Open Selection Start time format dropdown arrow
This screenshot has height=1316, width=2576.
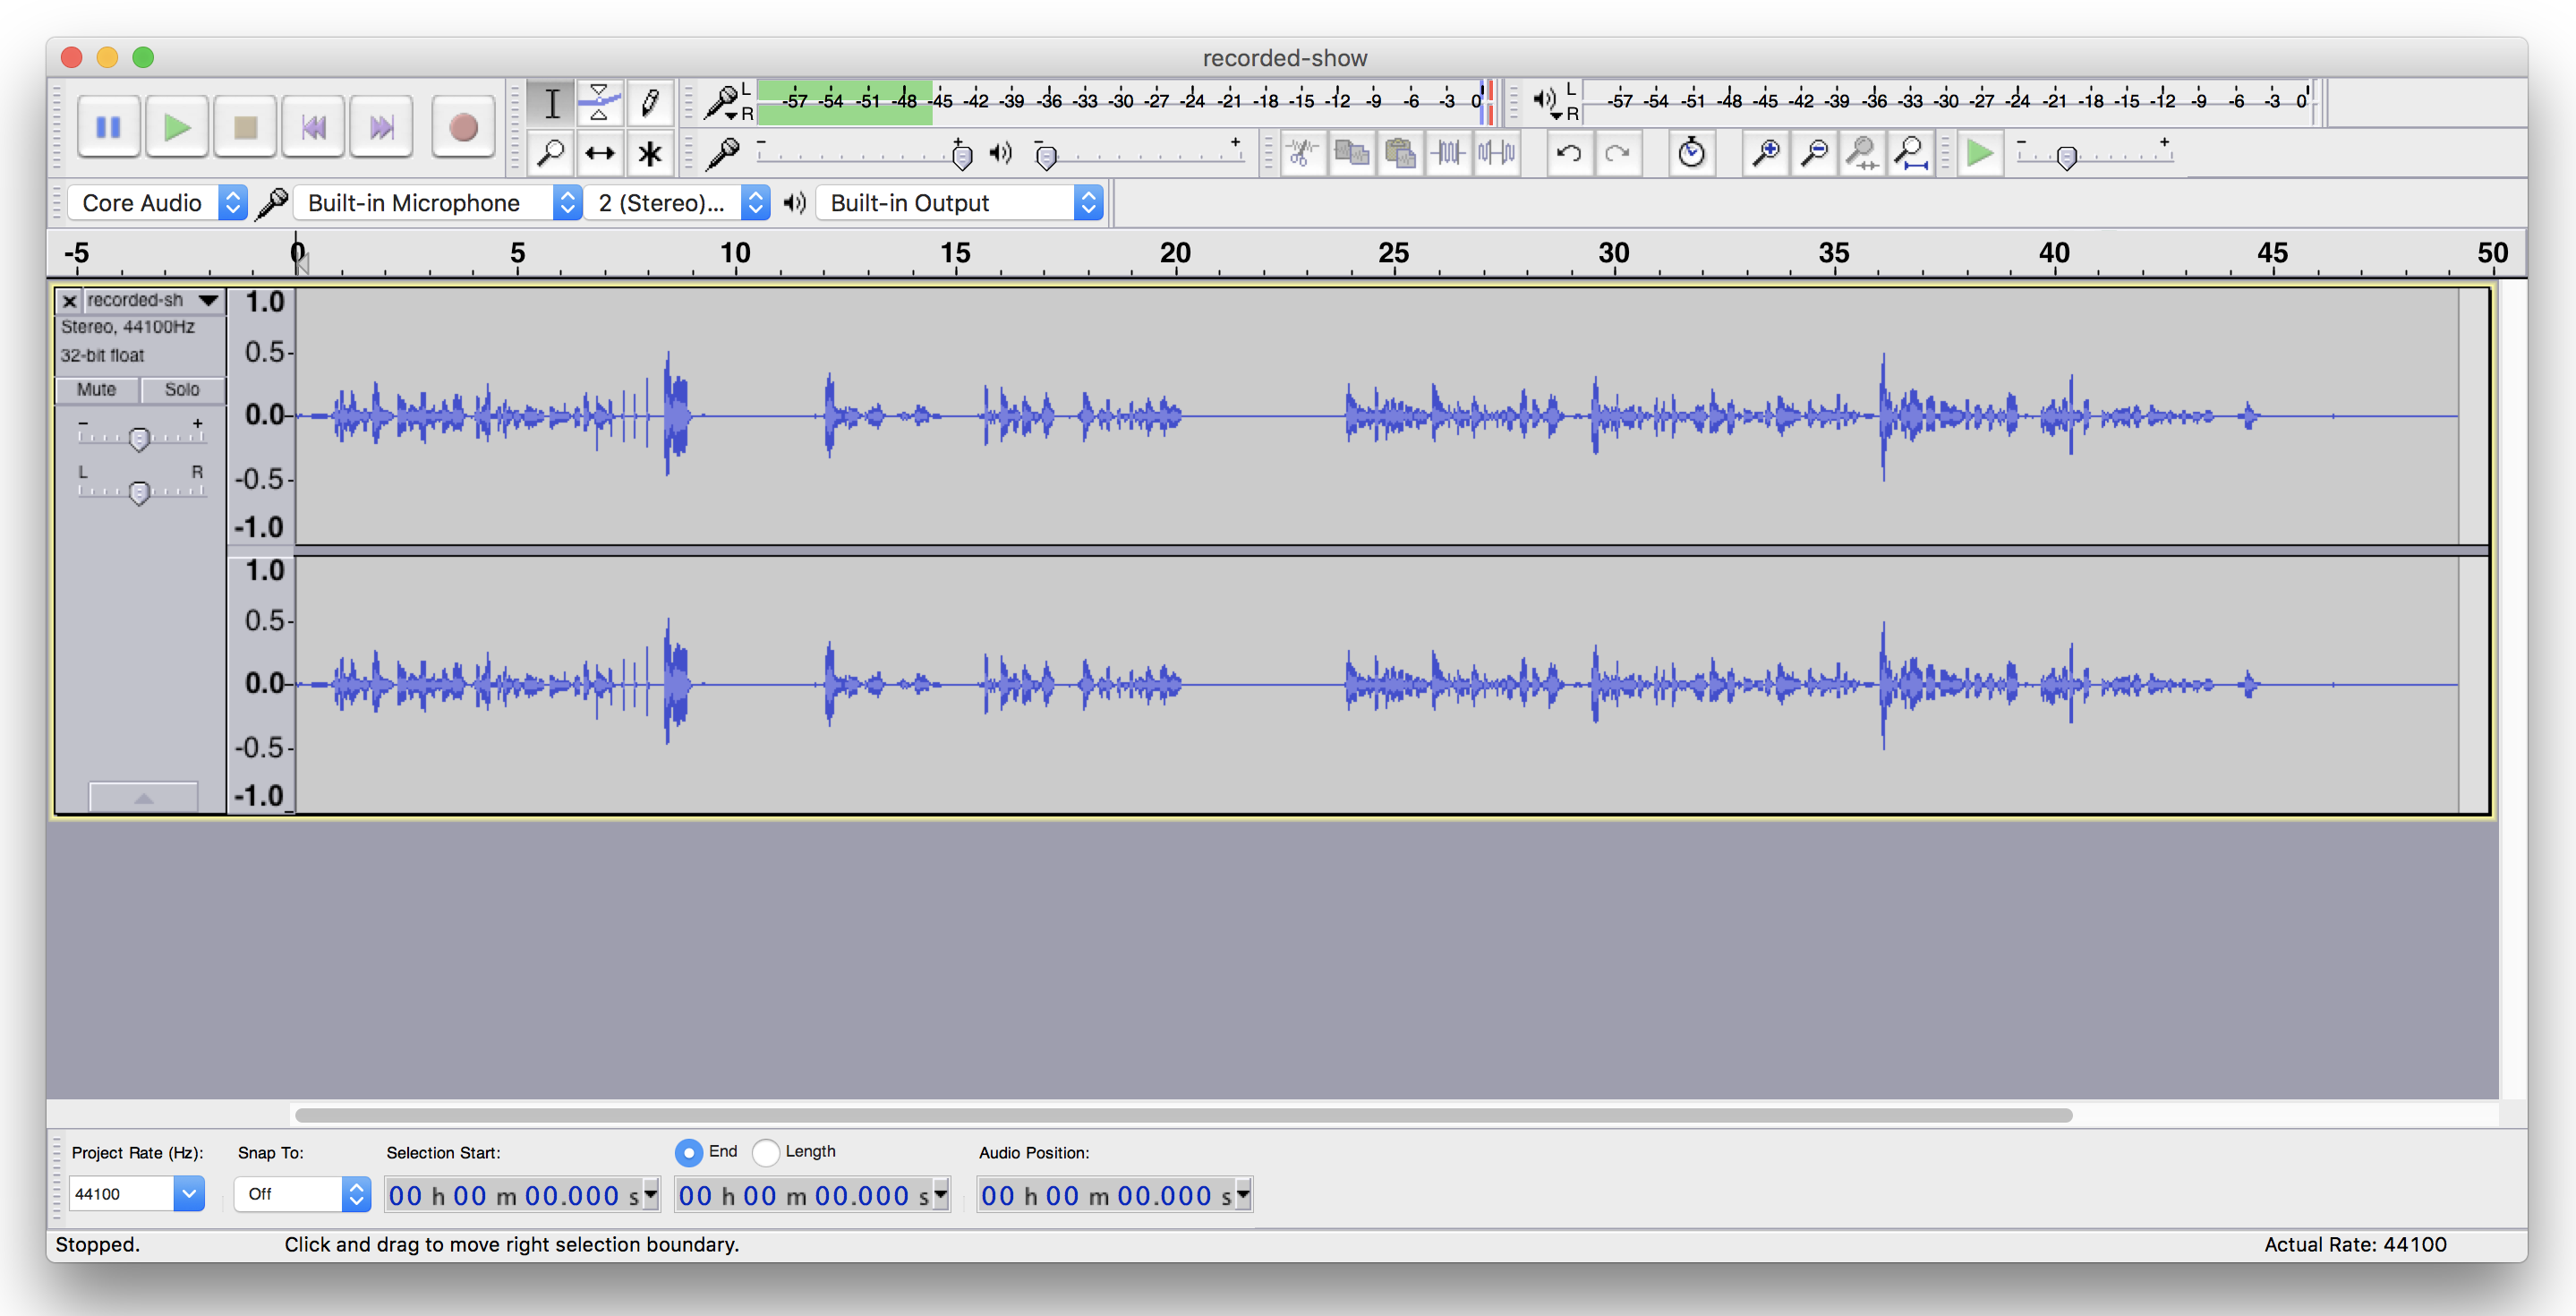point(651,1193)
